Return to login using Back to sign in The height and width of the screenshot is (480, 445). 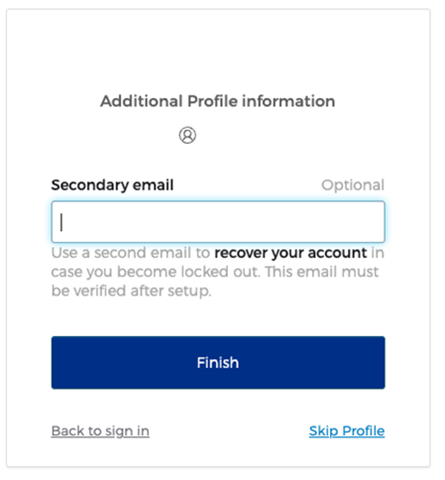coord(100,431)
